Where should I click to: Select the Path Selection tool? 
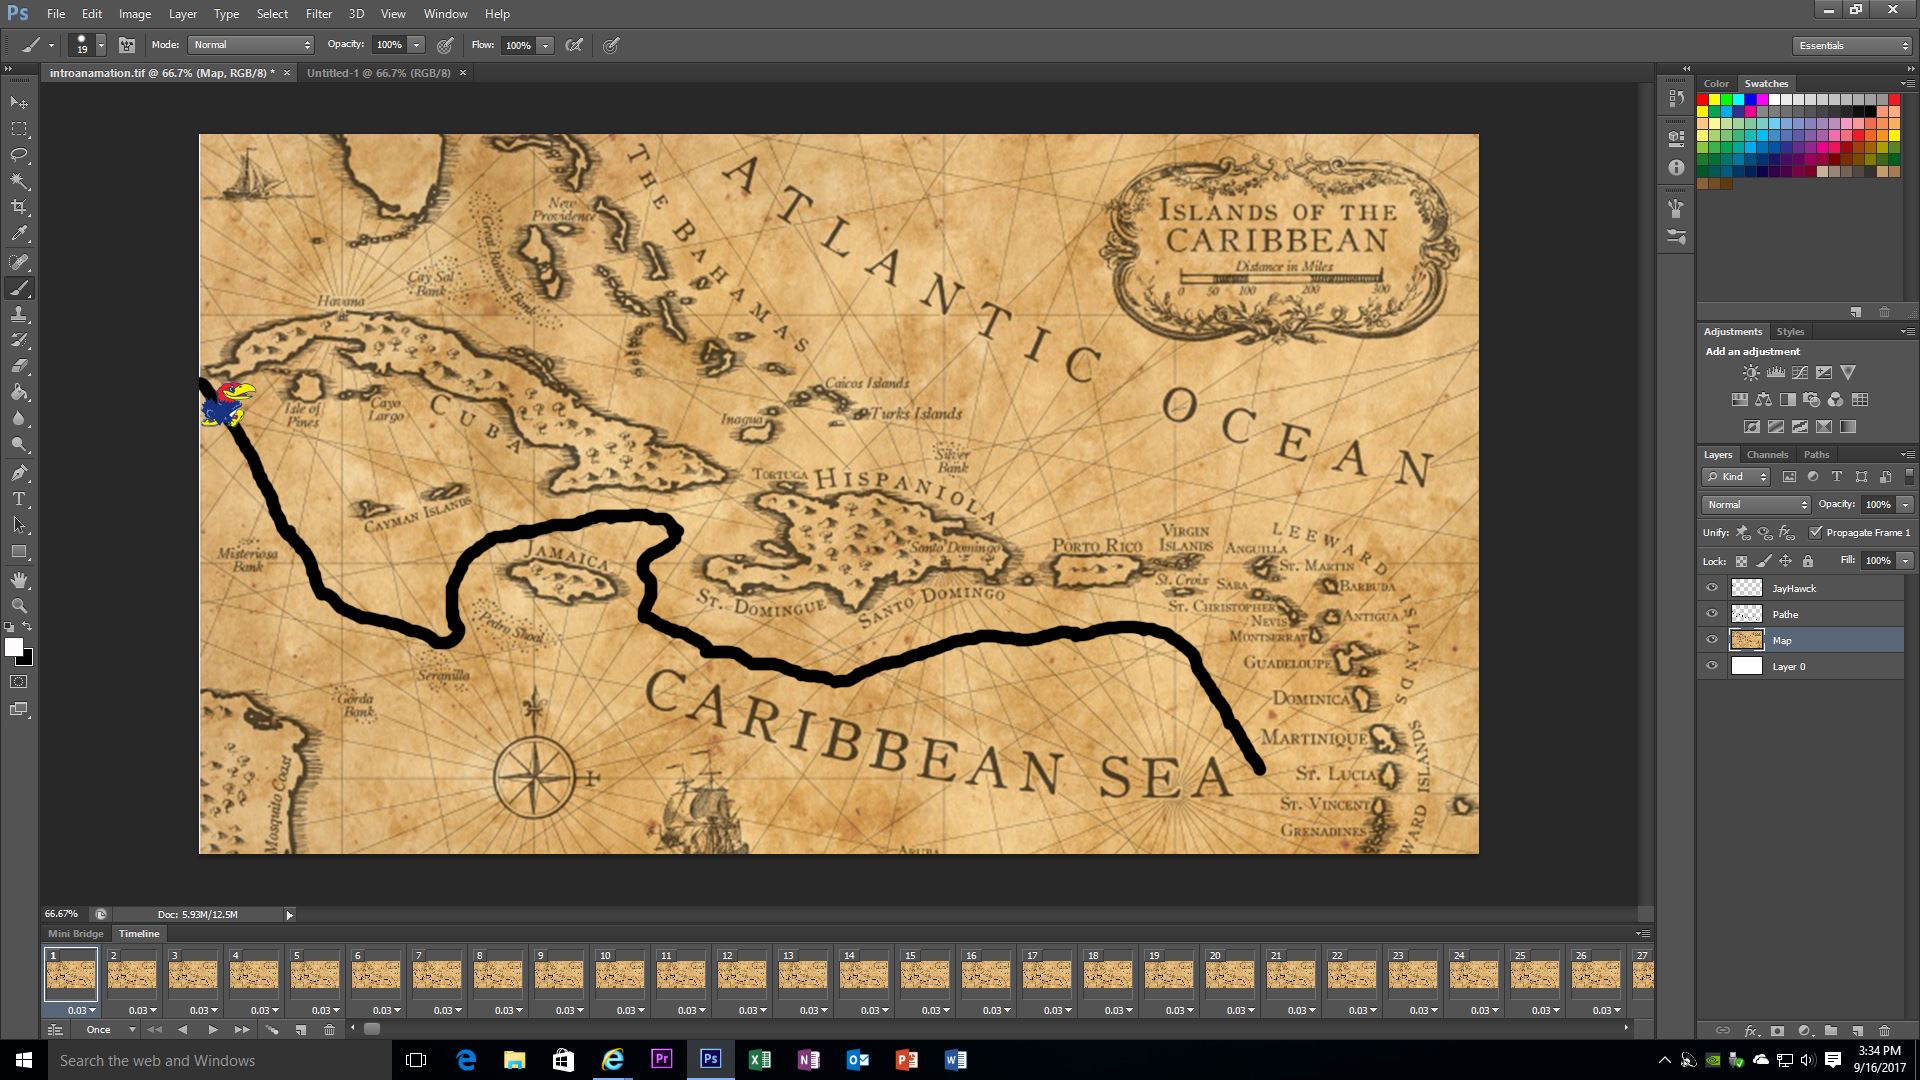click(19, 524)
